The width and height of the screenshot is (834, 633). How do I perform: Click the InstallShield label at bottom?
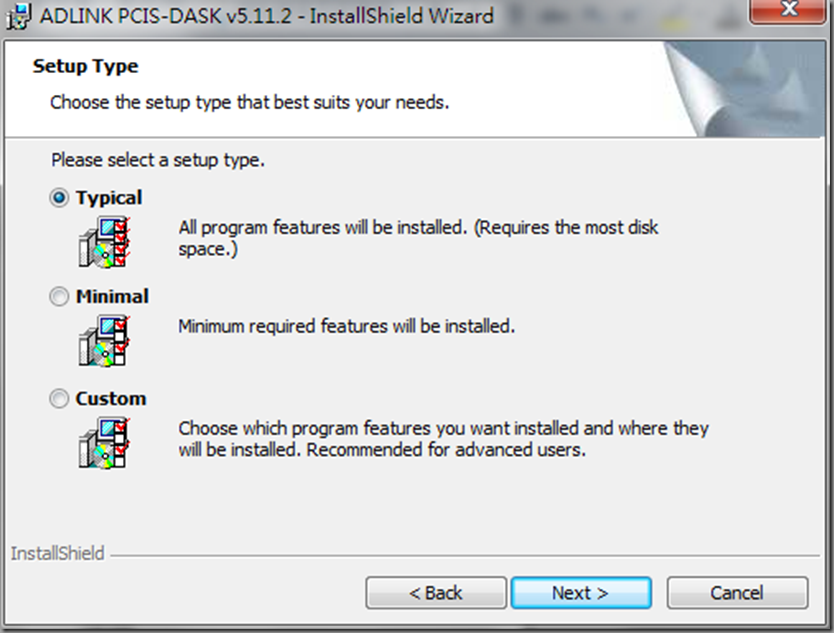[x=57, y=553]
